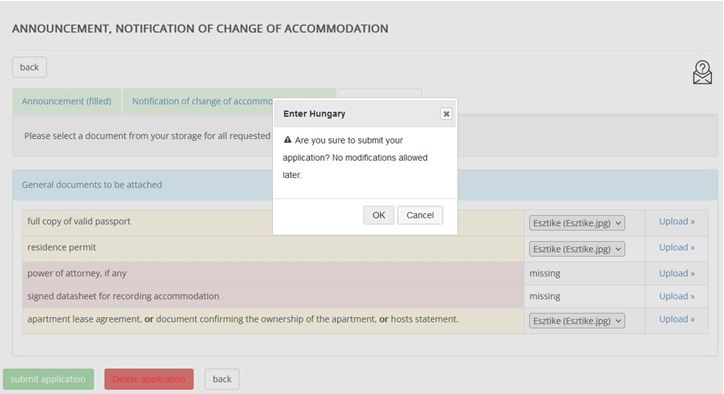This screenshot has height=394, width=724.
Task: Upload power of attorney document
Action: pyautogui.click(x=676, y=273)
